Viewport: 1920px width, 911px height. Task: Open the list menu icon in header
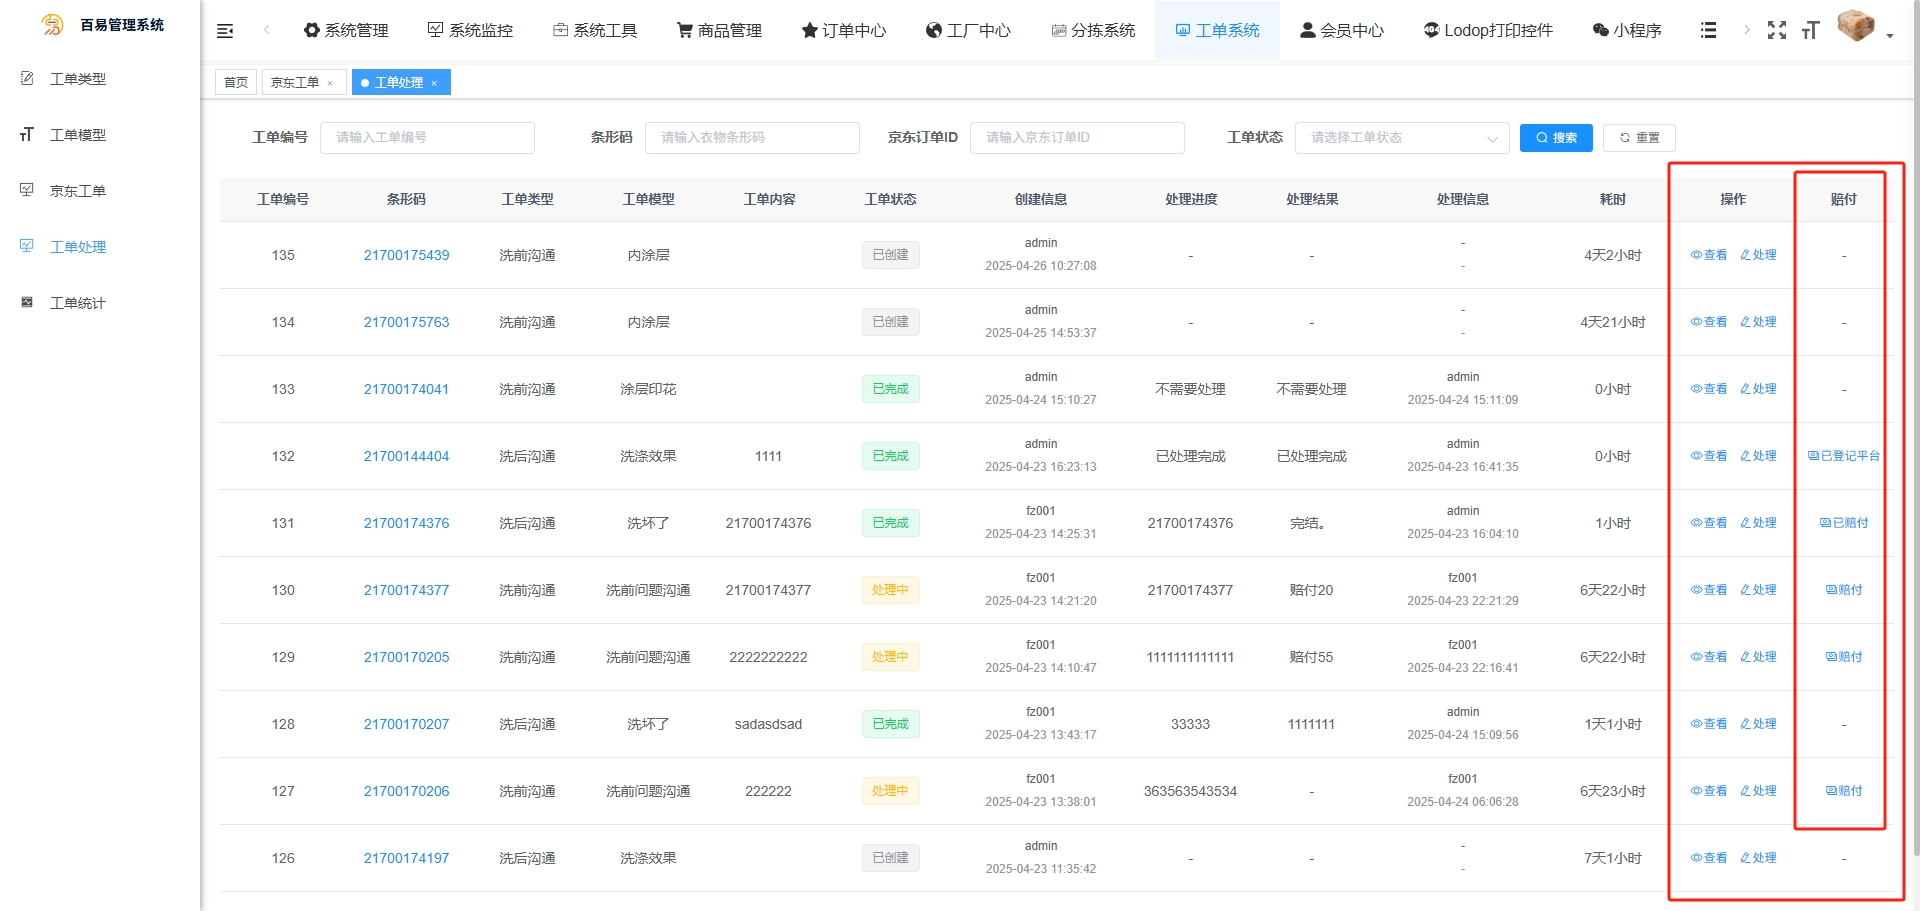[1708, 30]
